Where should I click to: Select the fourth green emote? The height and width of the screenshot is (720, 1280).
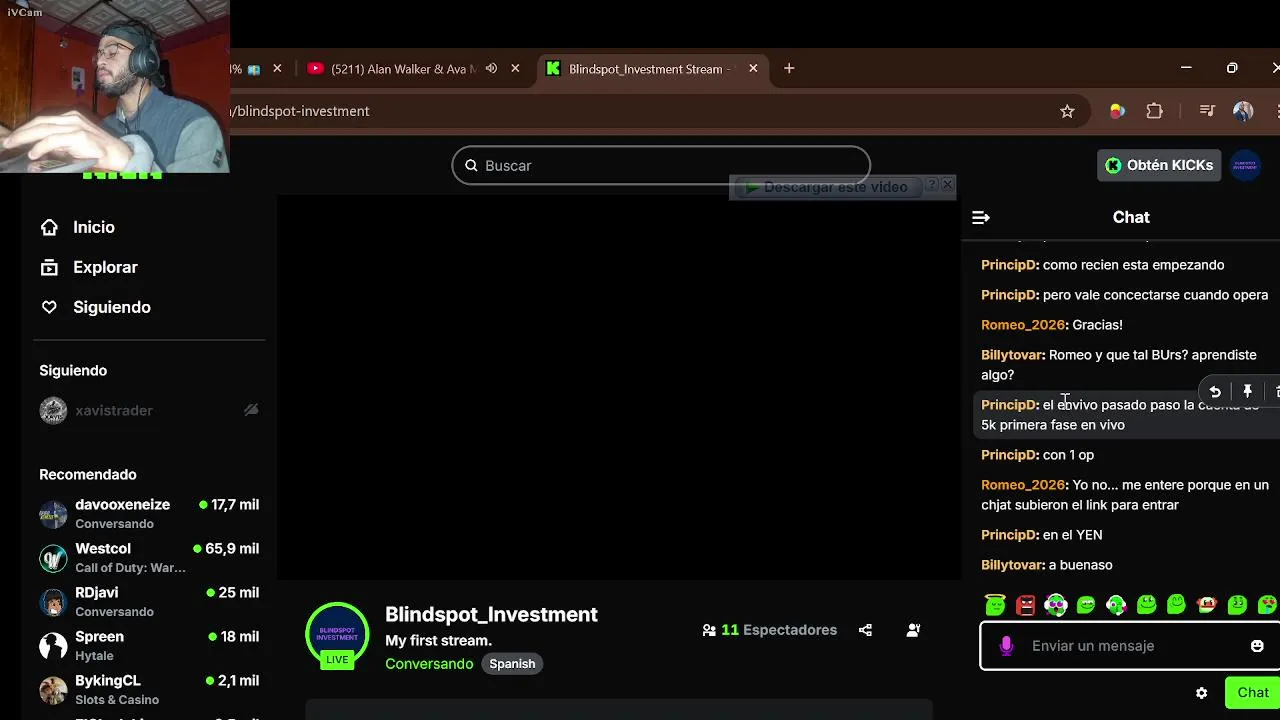[x=1086, y=604]
